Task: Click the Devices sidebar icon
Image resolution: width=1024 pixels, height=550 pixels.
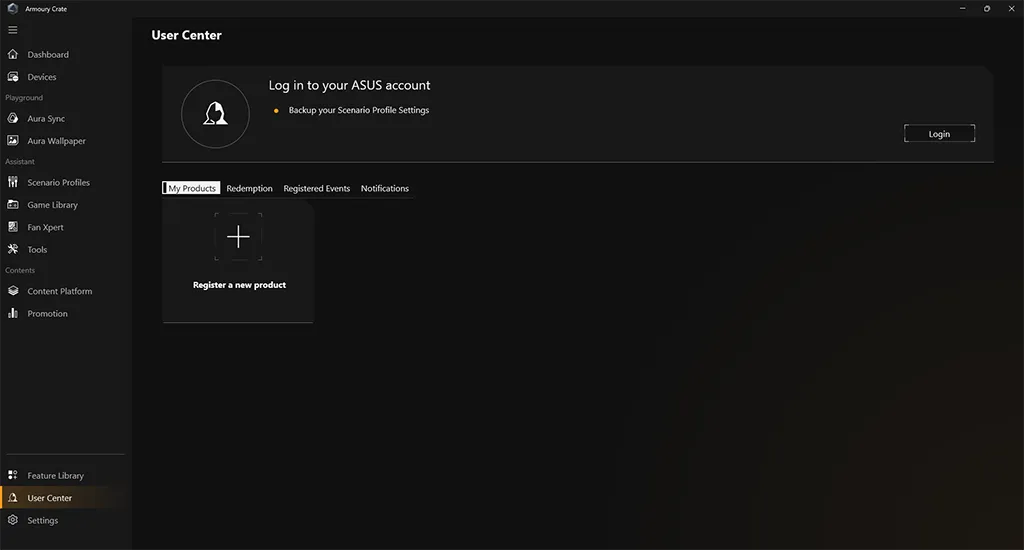Action: pyautogui.click(x=13, y=77)
